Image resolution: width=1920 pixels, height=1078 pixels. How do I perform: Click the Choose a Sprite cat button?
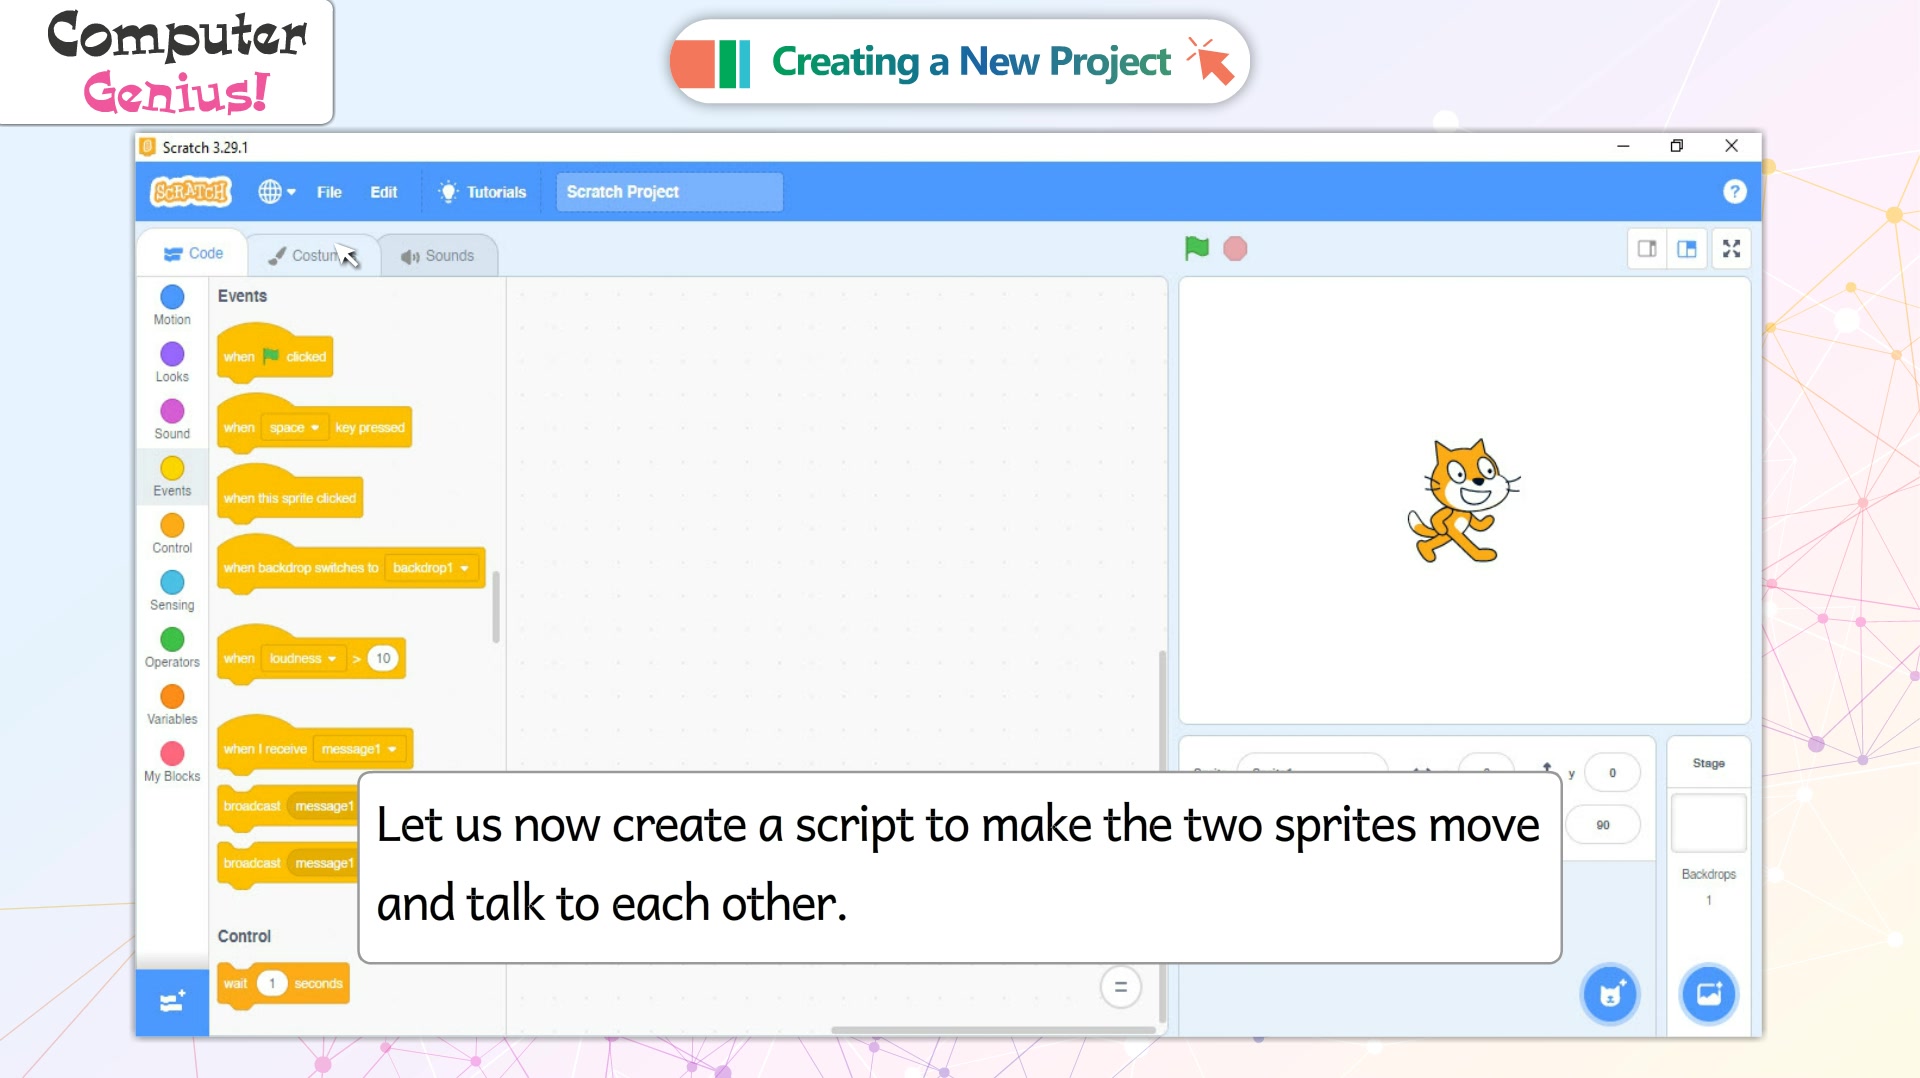[1610, 994]
